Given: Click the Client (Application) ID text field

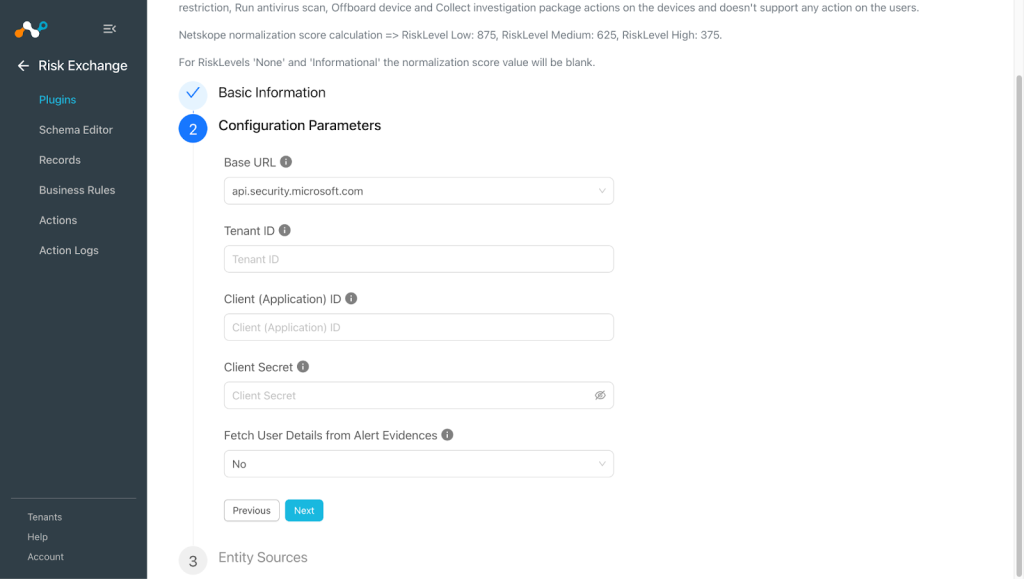Looking at the screenshot, I should [x=419, y=327].
